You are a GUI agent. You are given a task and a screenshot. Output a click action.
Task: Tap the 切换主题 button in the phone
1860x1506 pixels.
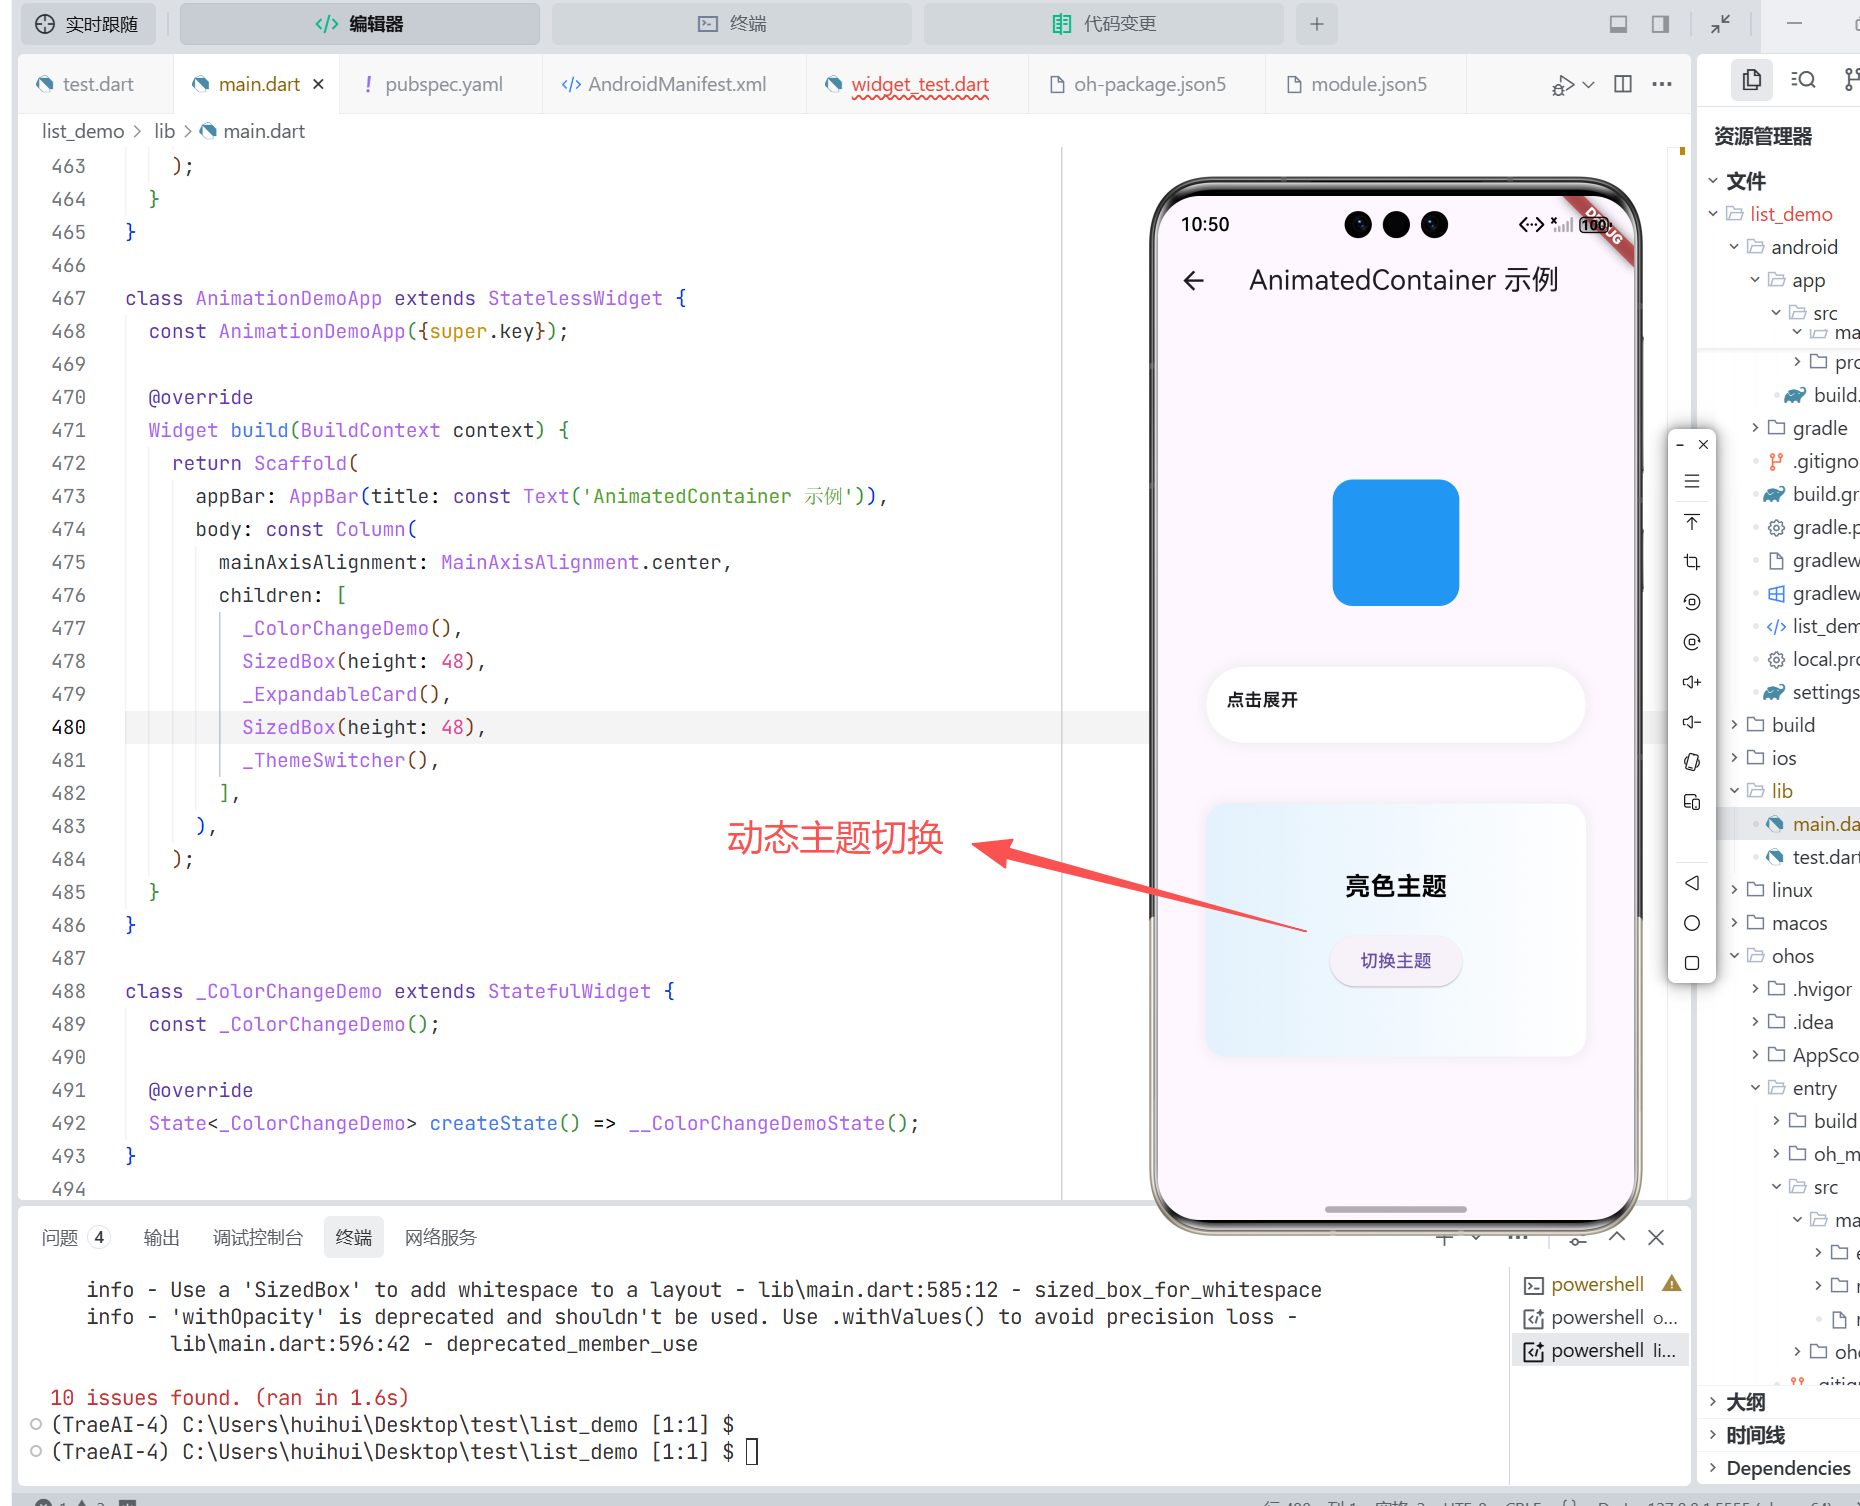click(1396, 961)
